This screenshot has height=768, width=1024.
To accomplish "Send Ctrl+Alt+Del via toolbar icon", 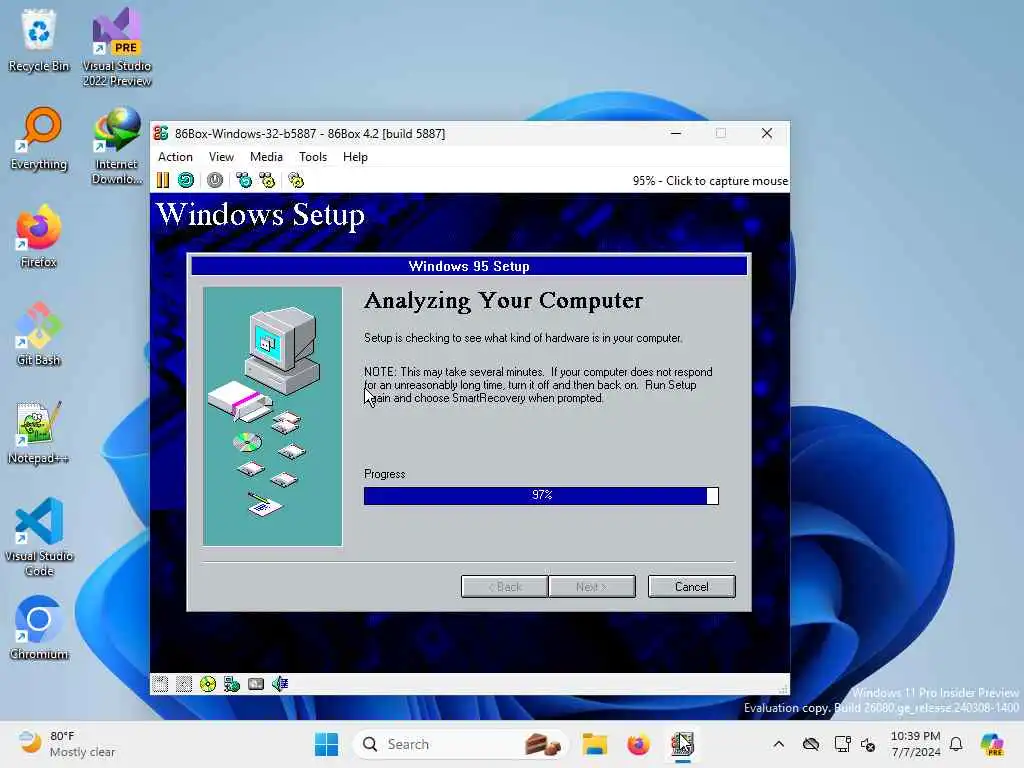I will [244, 180].
